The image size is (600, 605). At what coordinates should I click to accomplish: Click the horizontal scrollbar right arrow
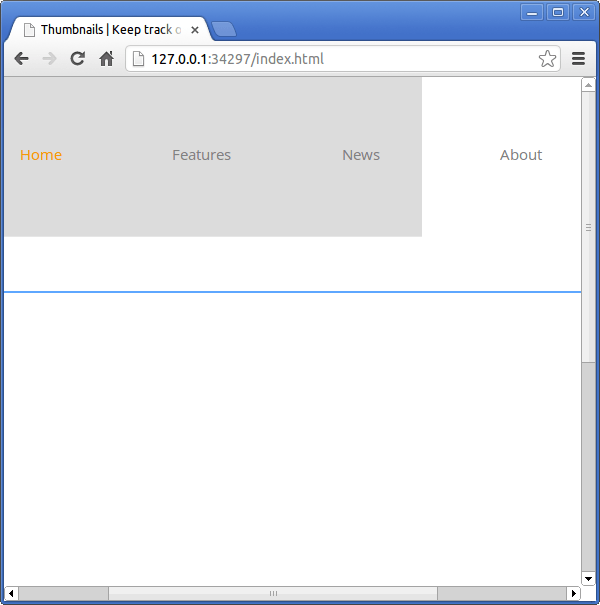pos(574,593)
